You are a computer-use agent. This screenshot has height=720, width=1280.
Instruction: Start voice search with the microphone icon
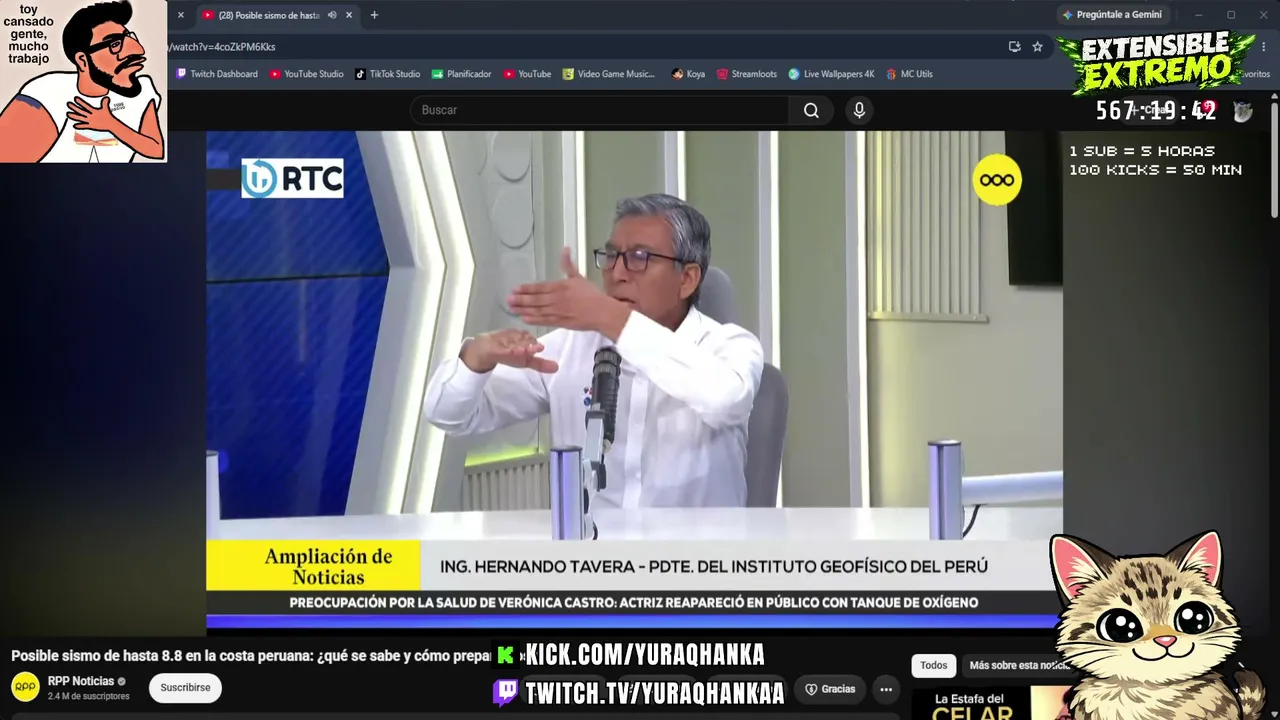859,110
